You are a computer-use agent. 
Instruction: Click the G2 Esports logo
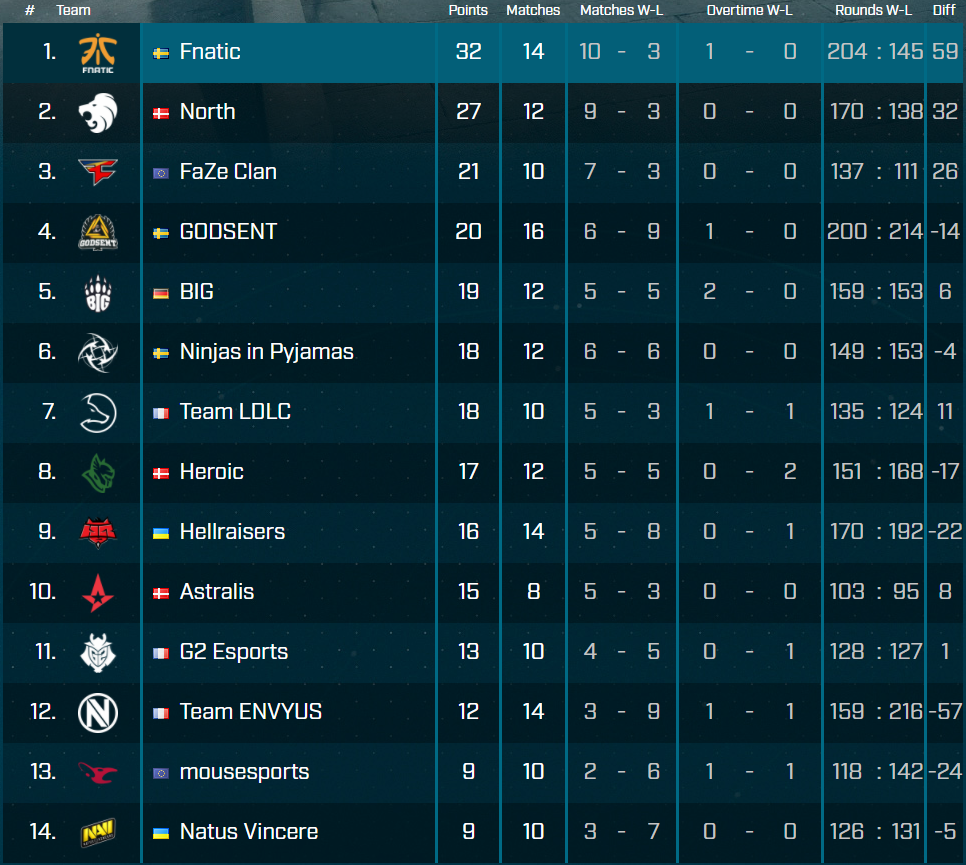point(98,652)
